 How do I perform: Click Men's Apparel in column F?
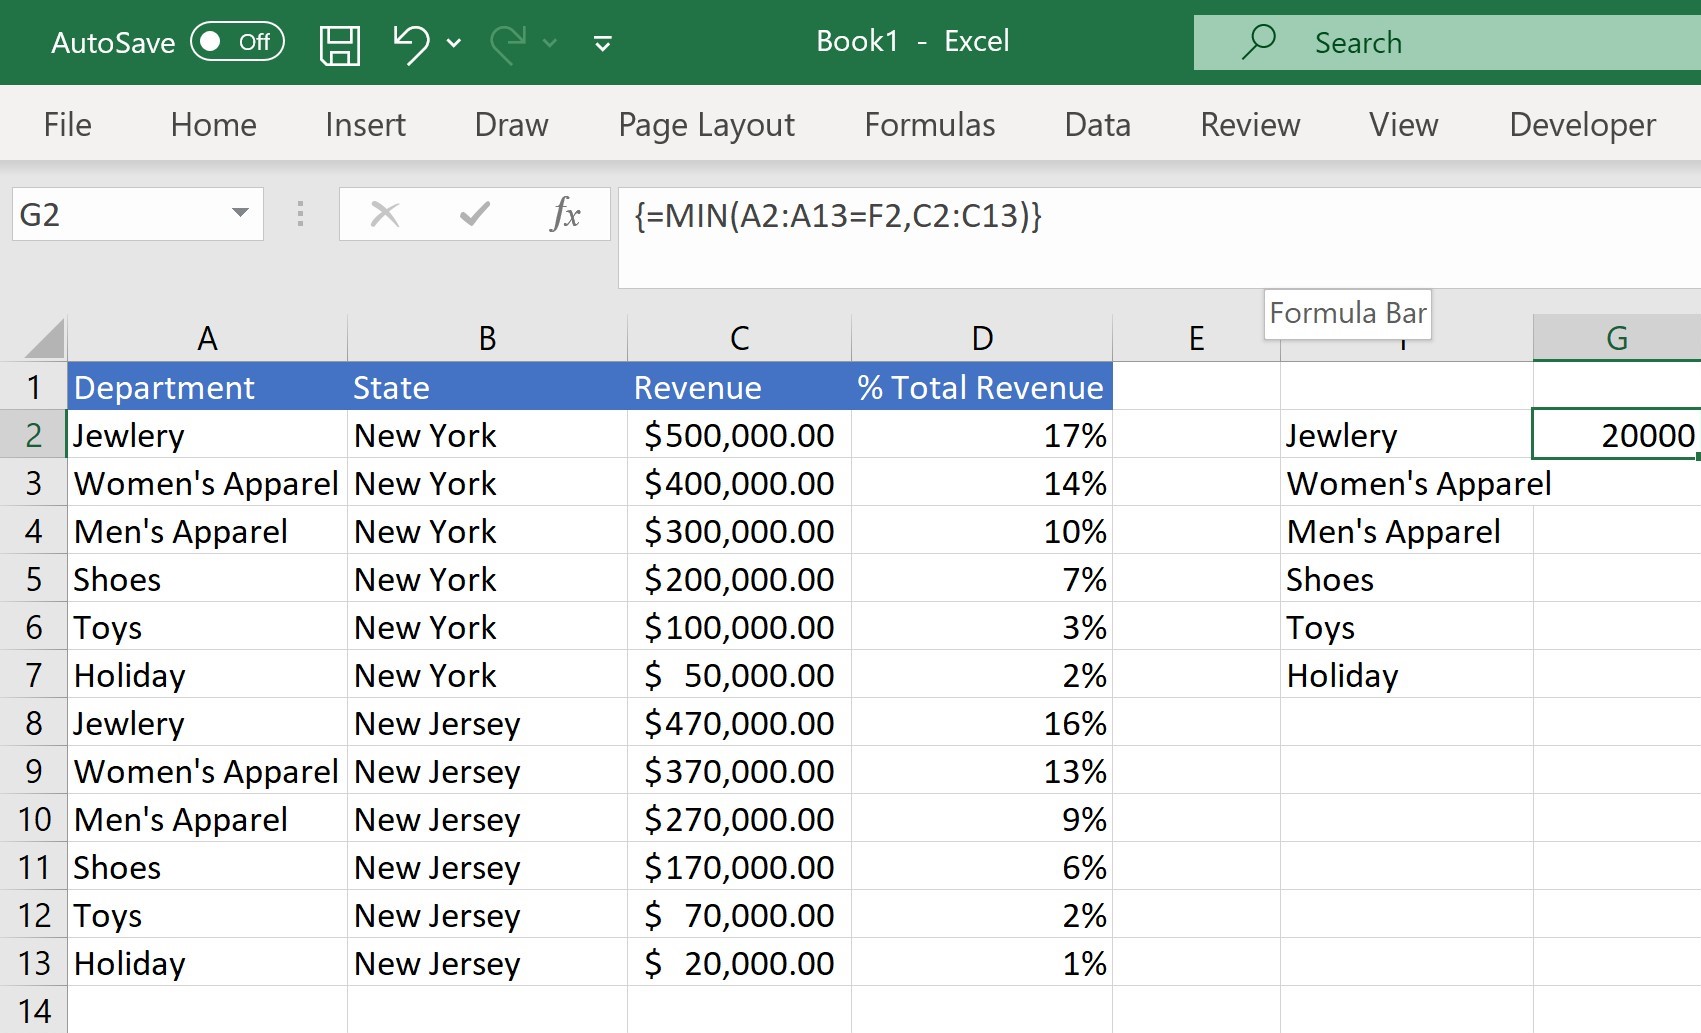coord(1406,531)
